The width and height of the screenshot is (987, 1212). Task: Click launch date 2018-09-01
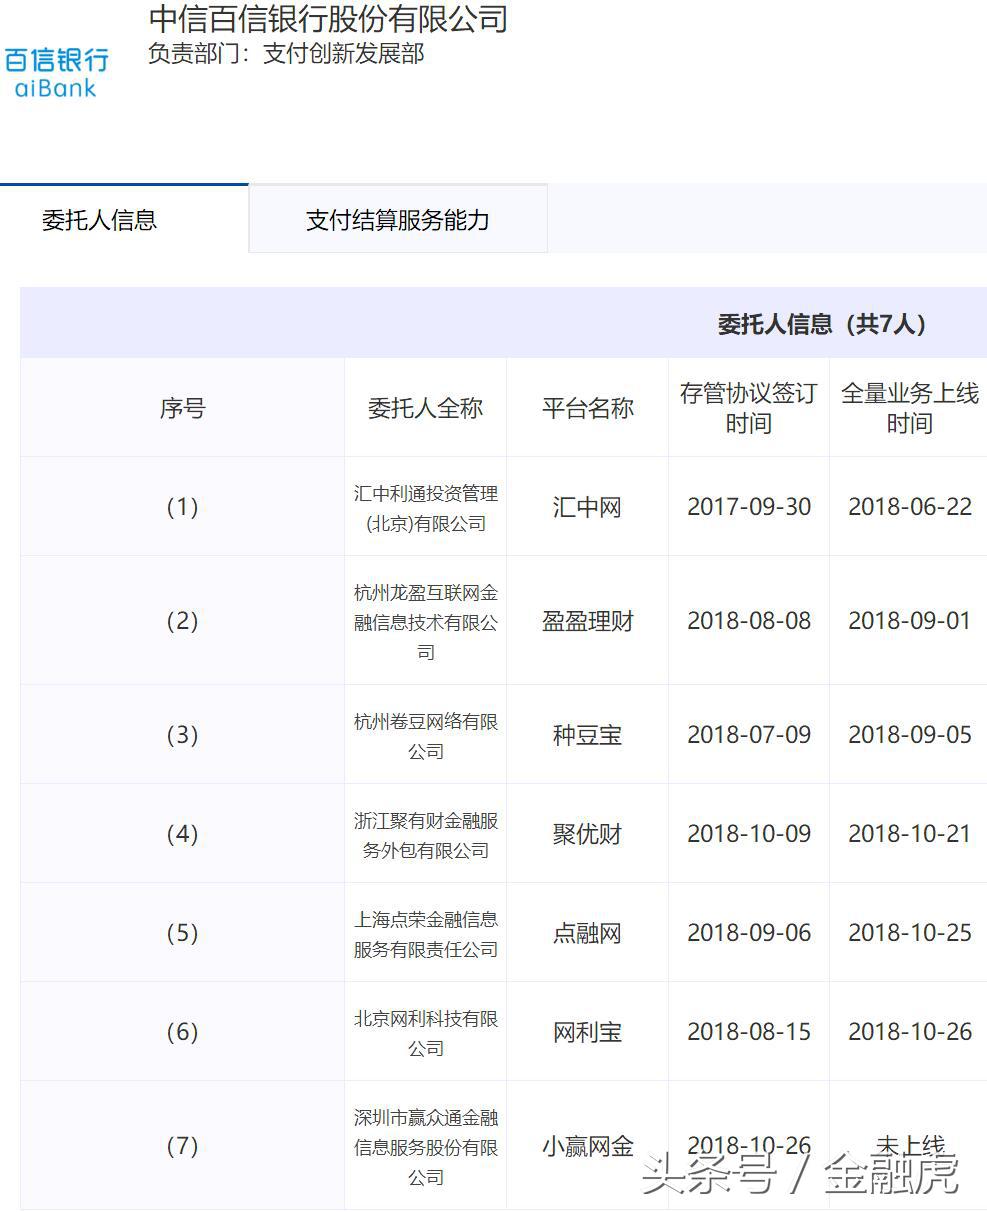910,621
